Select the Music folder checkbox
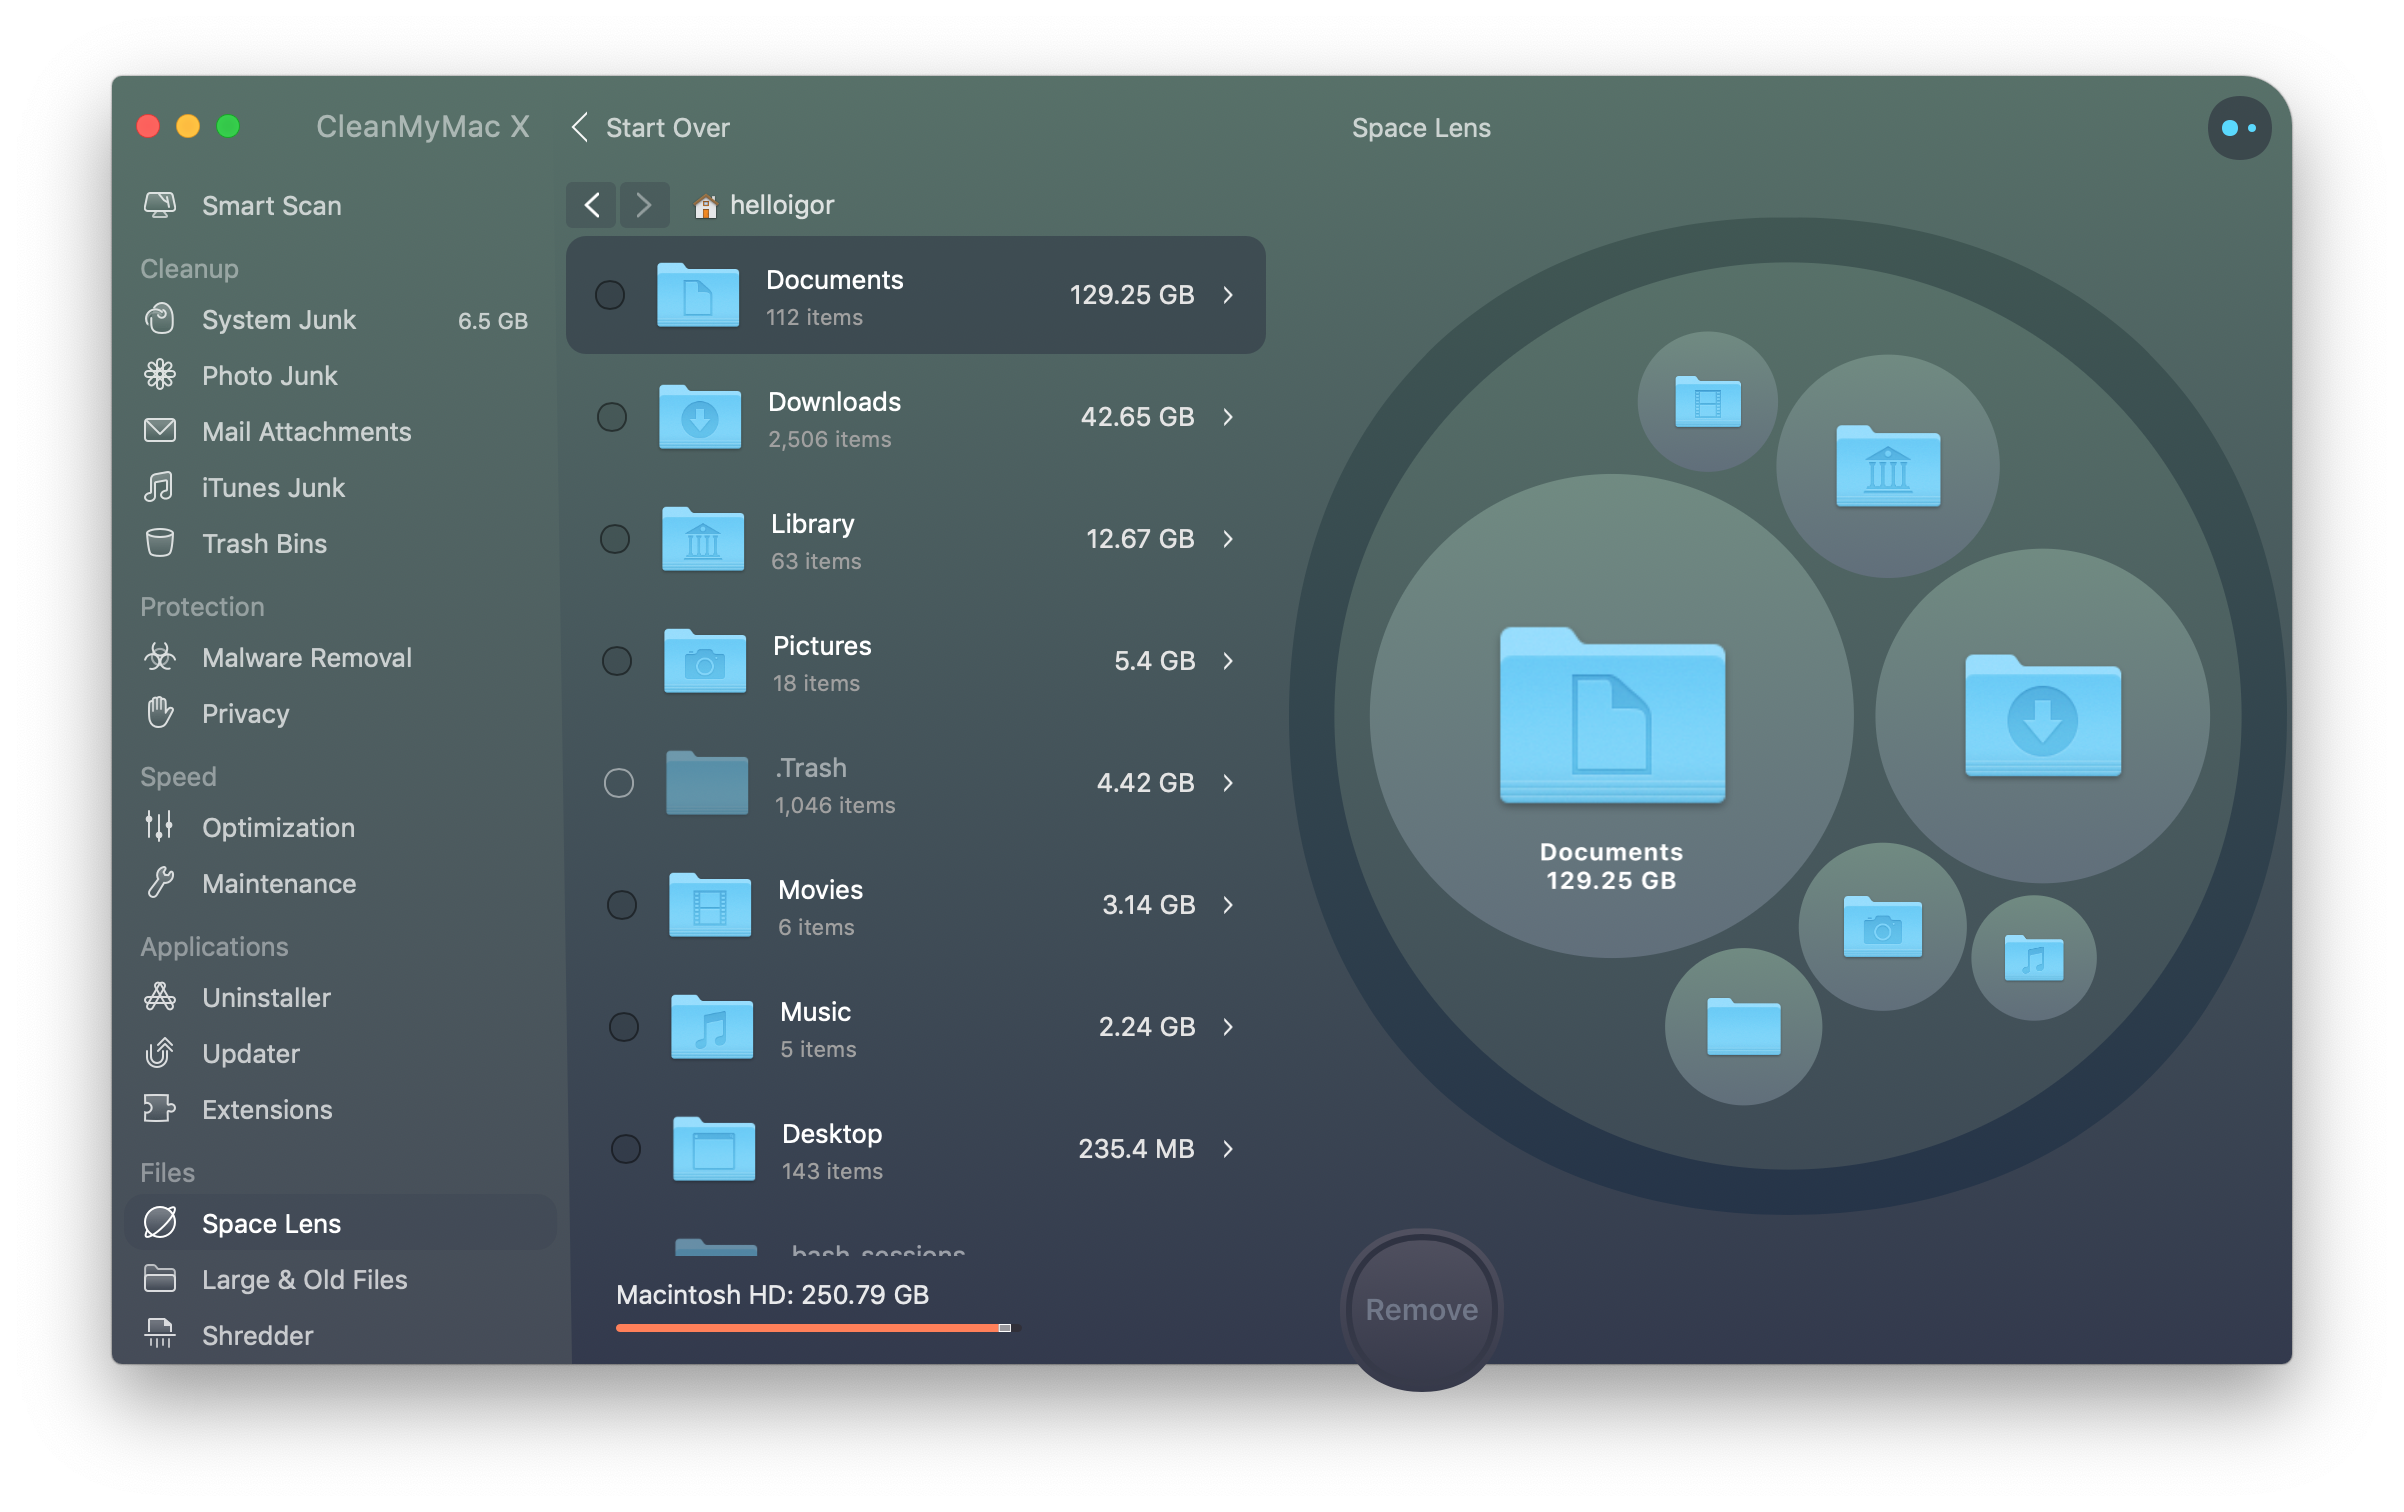The image size is (2404, 1512). coord(623,1027)
